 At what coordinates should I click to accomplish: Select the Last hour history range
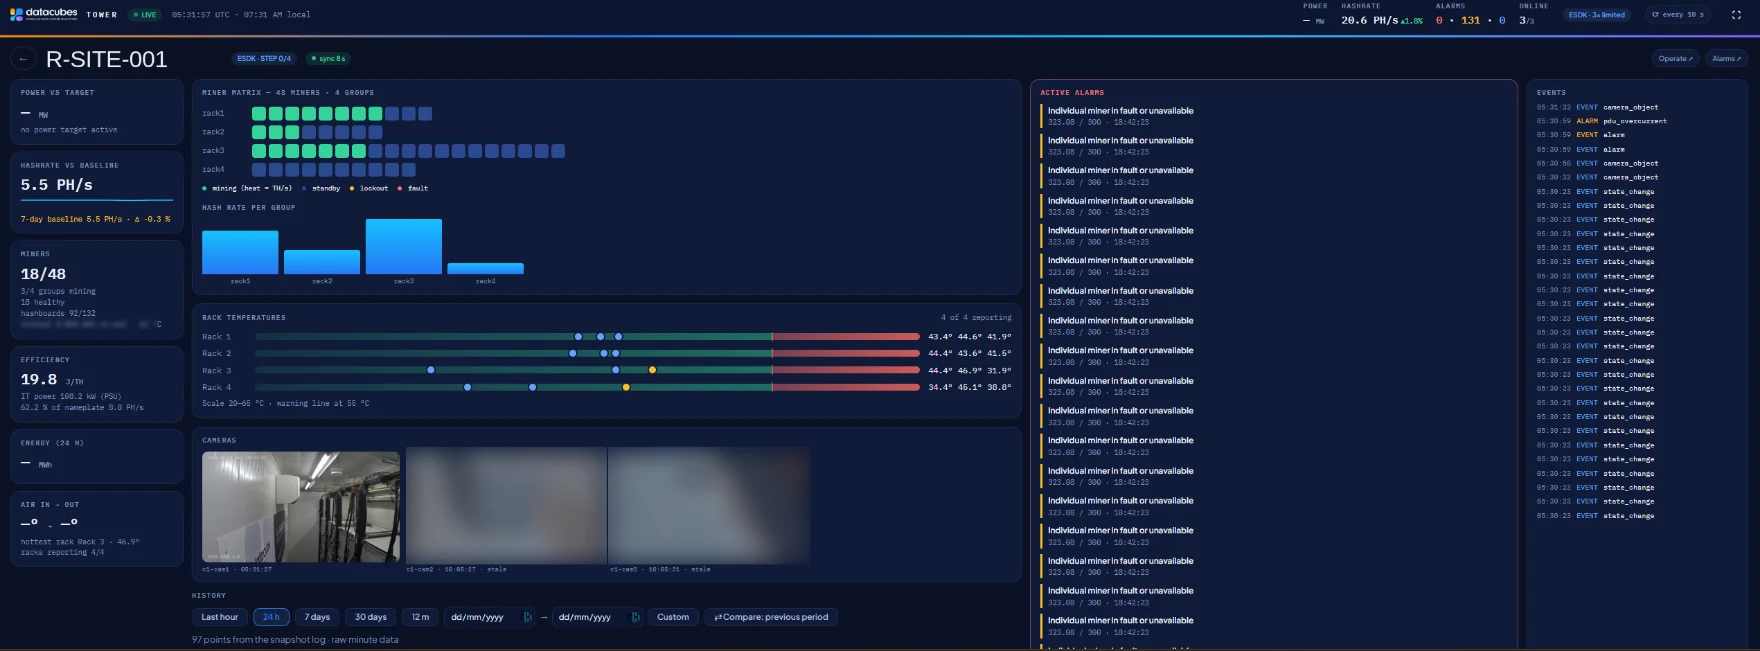coord(220,617)
